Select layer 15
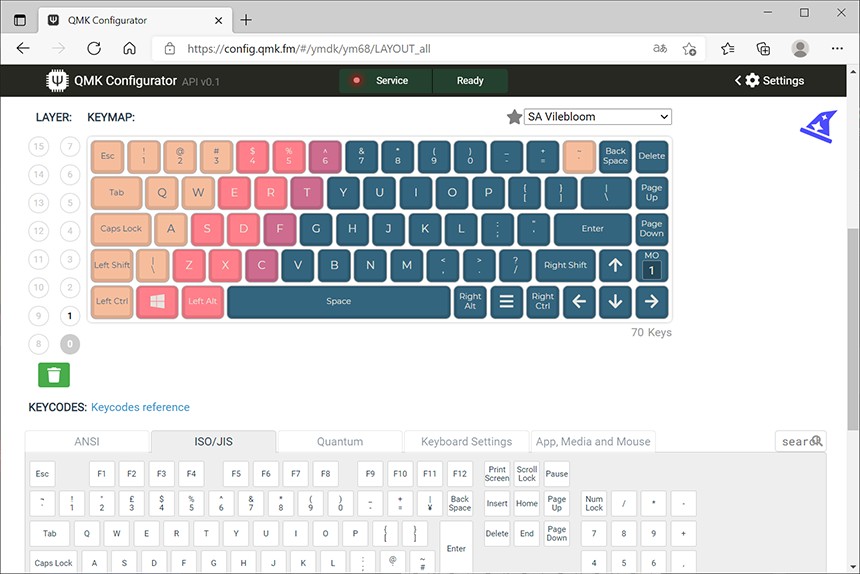This screenshot has height=574, width=860. tap(38, 146)
